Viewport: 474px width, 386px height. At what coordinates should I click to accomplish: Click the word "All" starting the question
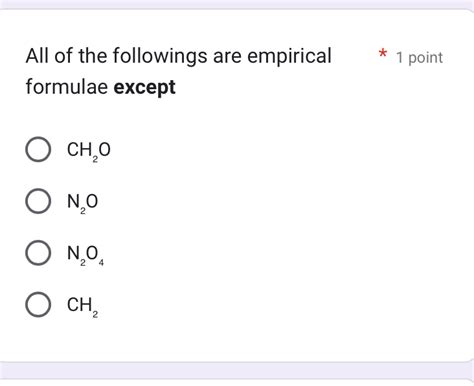click(x=37, y=56)
